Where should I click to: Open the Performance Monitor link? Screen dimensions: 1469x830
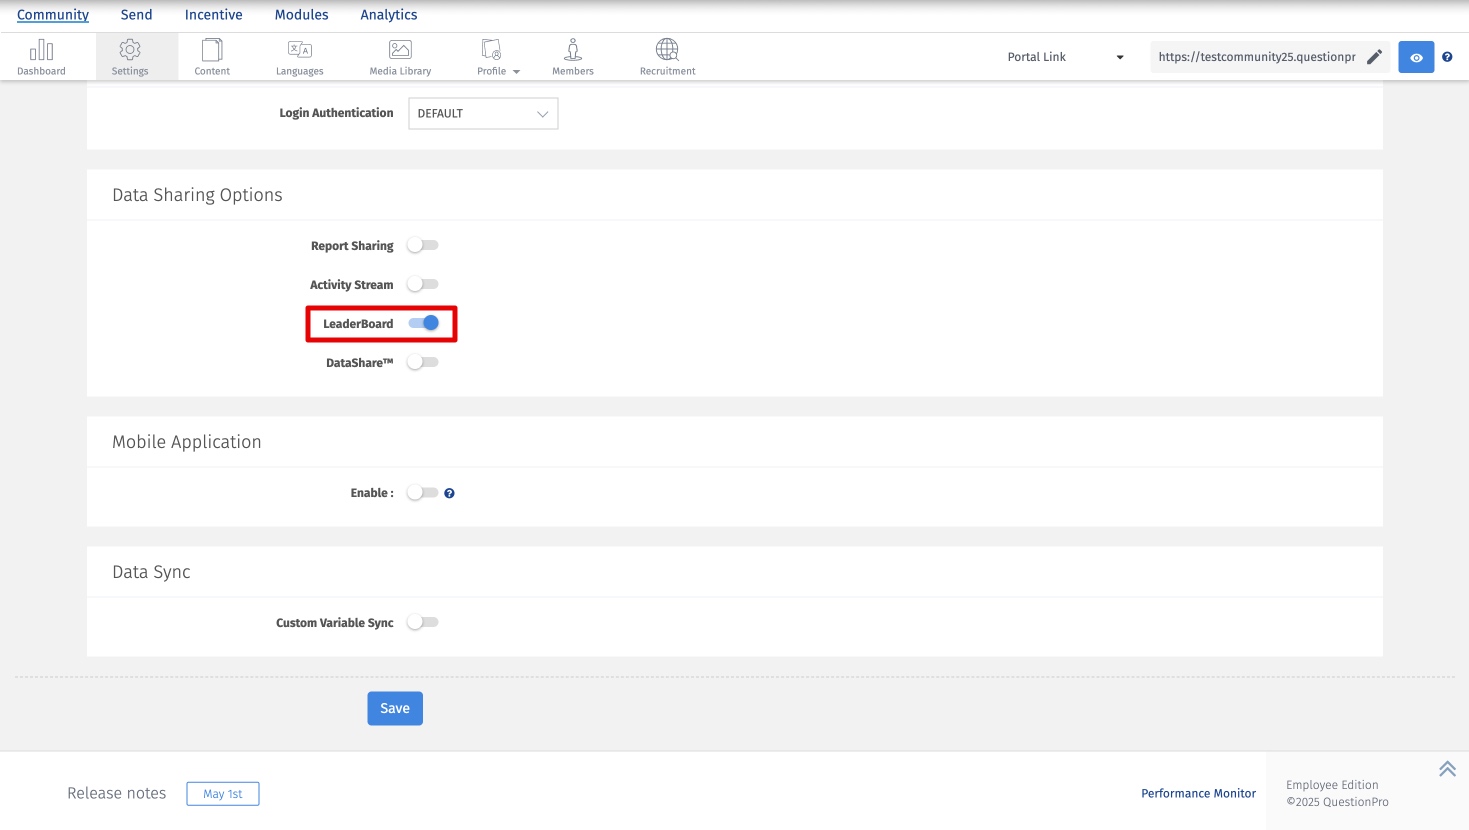1199,793
